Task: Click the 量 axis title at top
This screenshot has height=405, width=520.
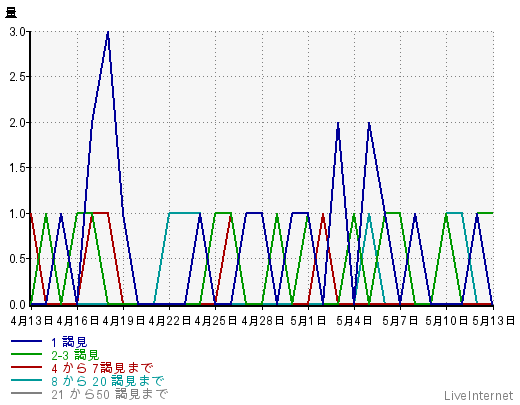Action: [x=11, y=12]
